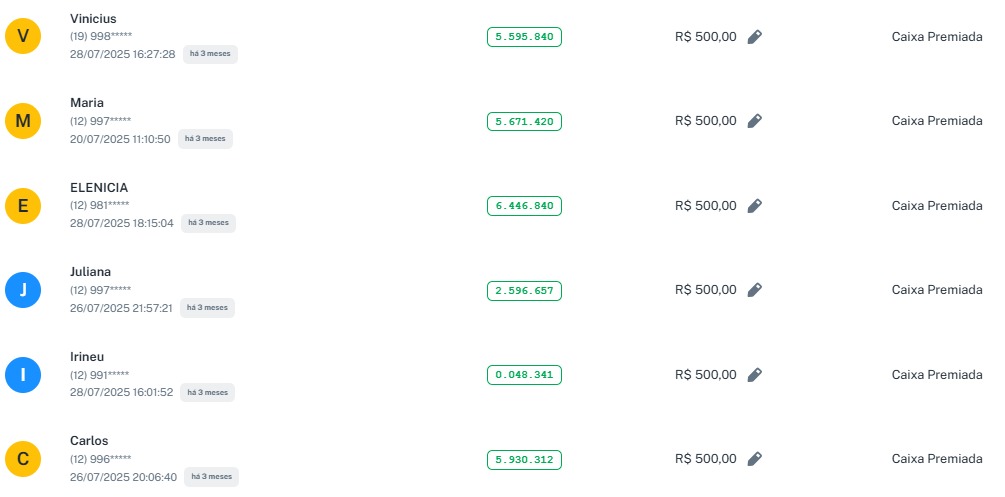The width and height of the screenshot is (1005, 497).
Task: Click "há 3 meses" tag under Vinicius
Action: click(x=210, y=54)
